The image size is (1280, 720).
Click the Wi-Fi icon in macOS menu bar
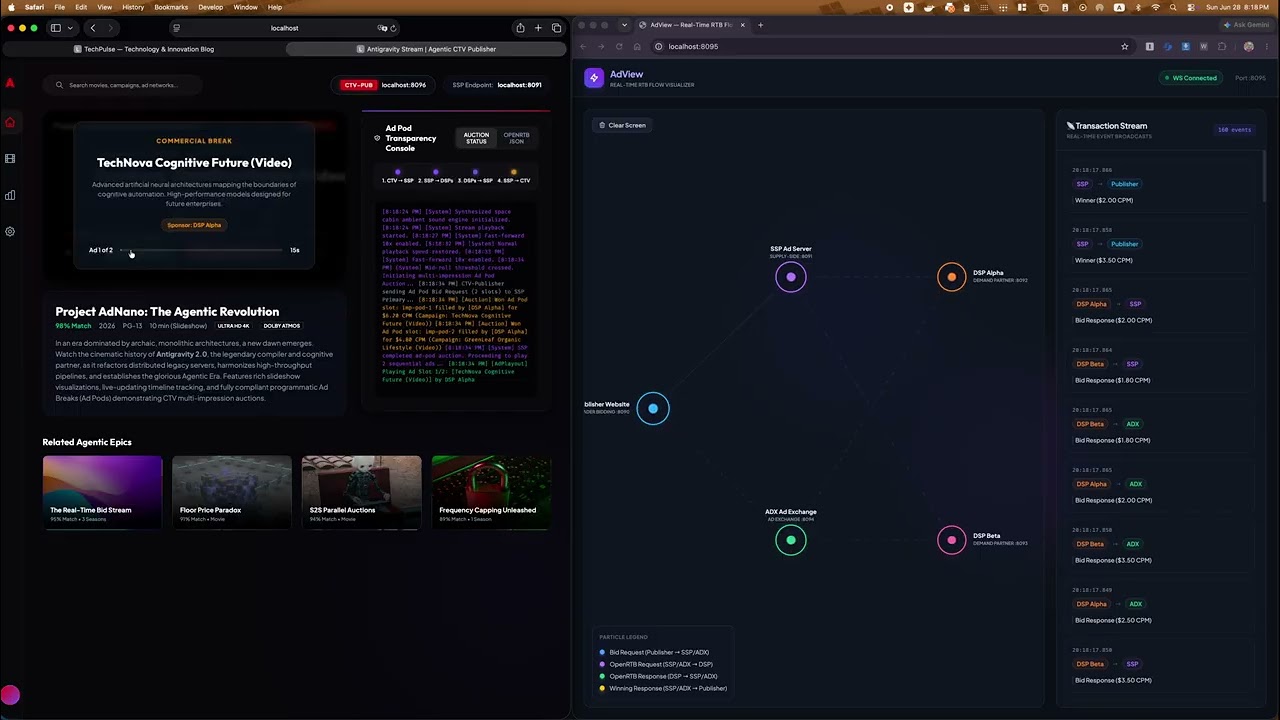pos(1156,7)
